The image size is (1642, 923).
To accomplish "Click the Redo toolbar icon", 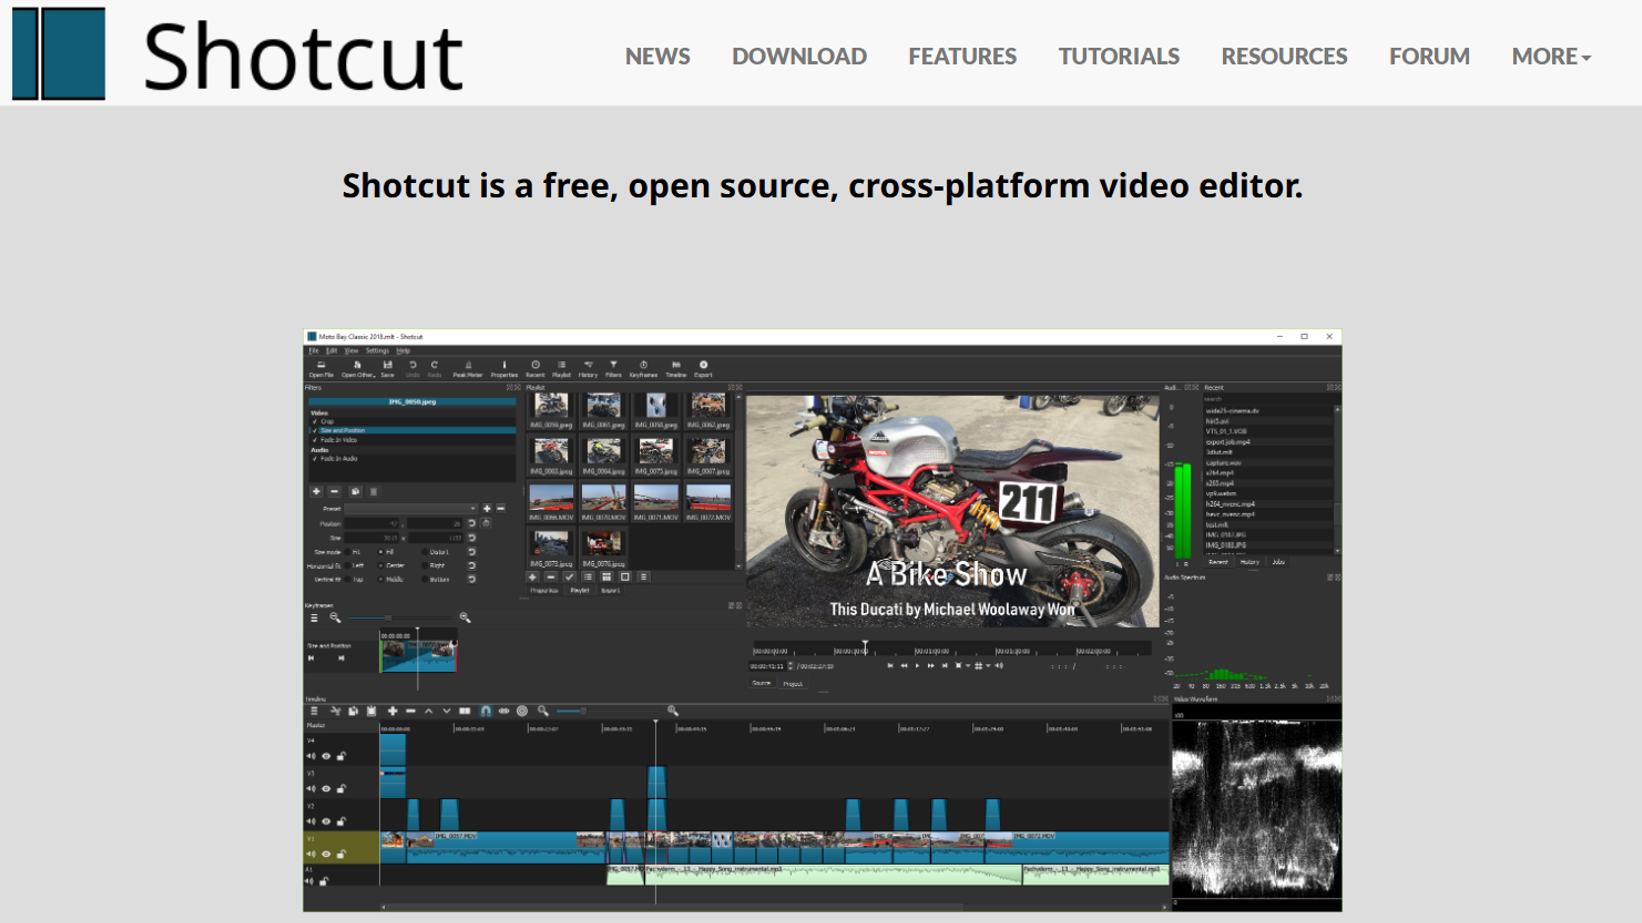I will point(434,369).
